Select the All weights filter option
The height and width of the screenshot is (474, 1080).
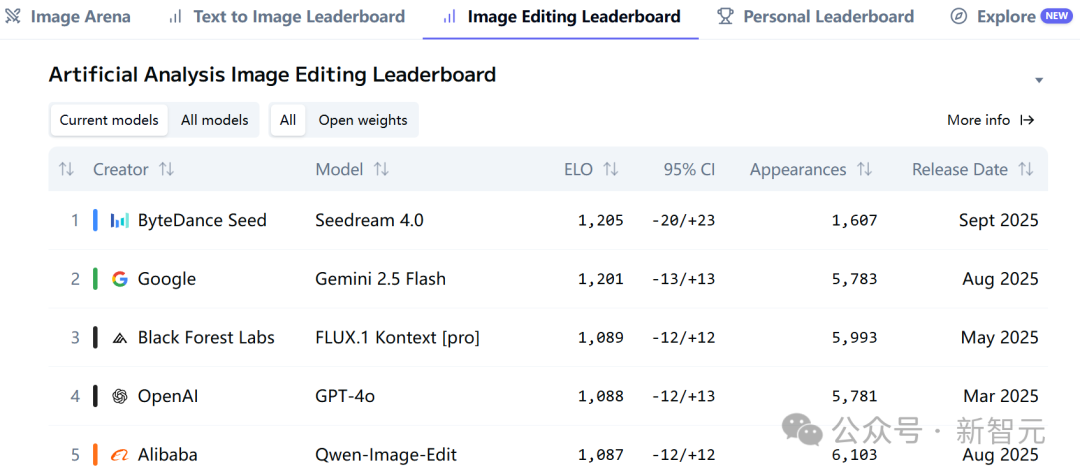pyautogui.click(x=288, y=120)
